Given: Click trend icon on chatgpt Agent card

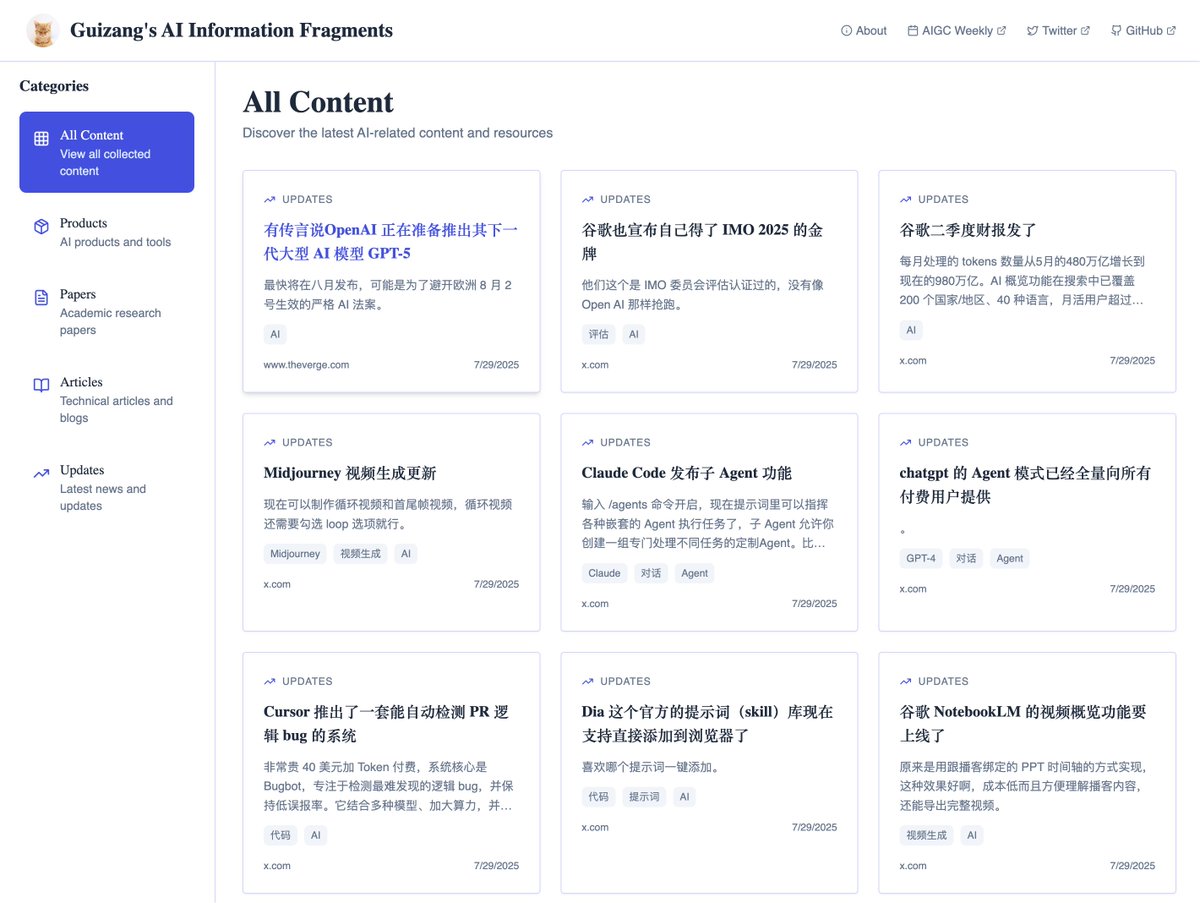Looking at the screenshot, I should 906,442.
